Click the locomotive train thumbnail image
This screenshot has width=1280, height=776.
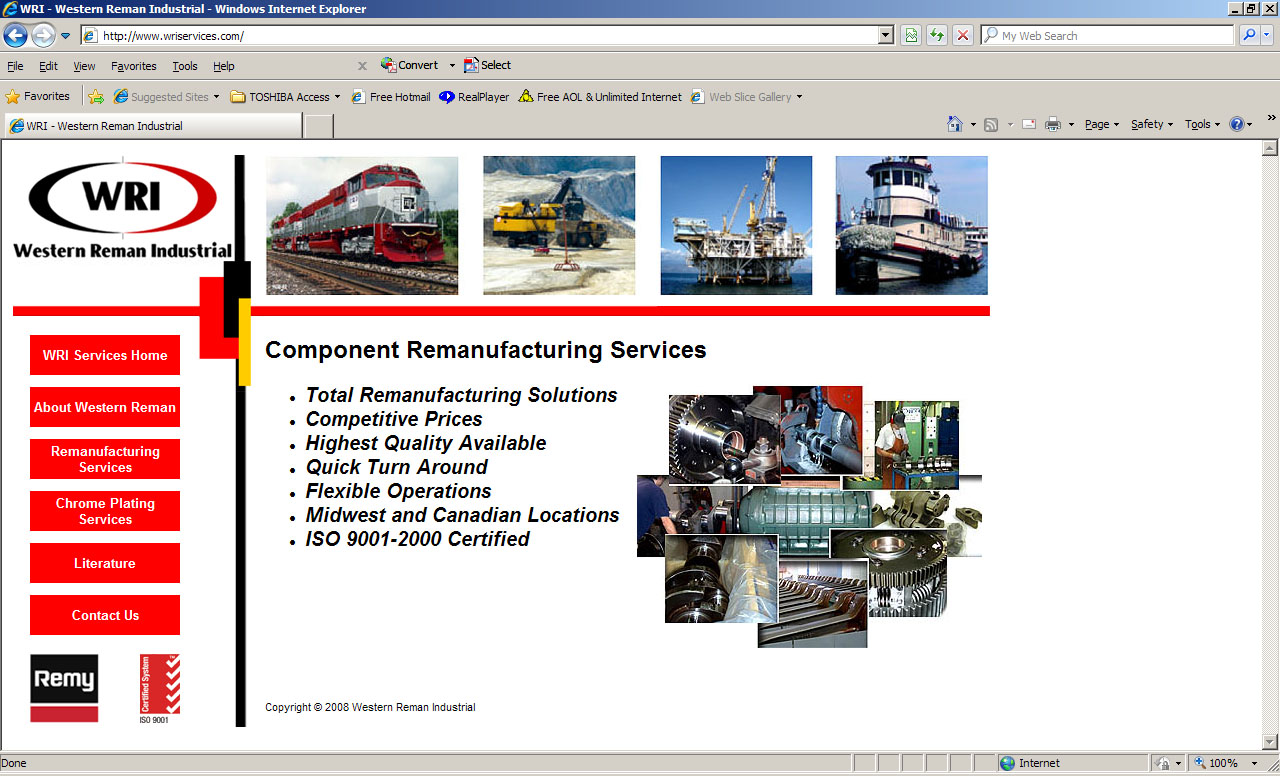point(362,225)
